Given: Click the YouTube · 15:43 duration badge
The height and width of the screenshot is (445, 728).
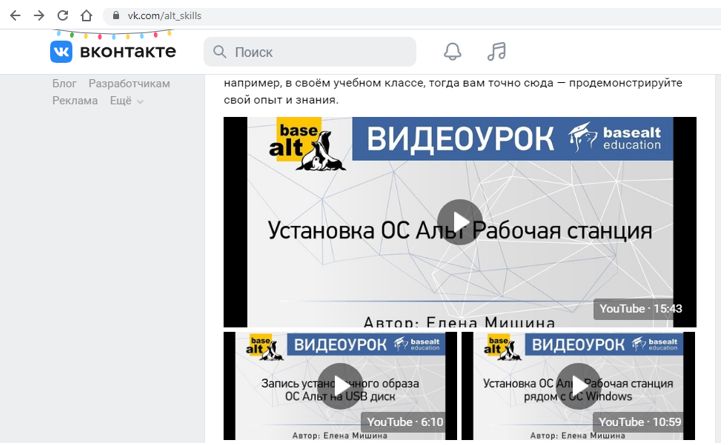Looking at the screenshot, I should click(640, 309).
